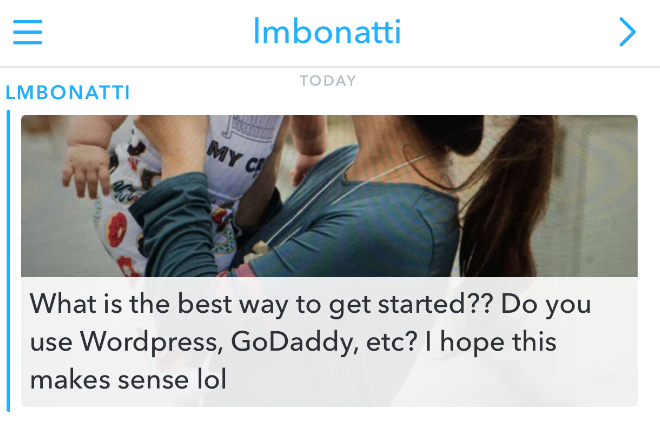Screen dimensions: 660x430
Task: Tap the TODAY date separator
Action: coord(328,81)
